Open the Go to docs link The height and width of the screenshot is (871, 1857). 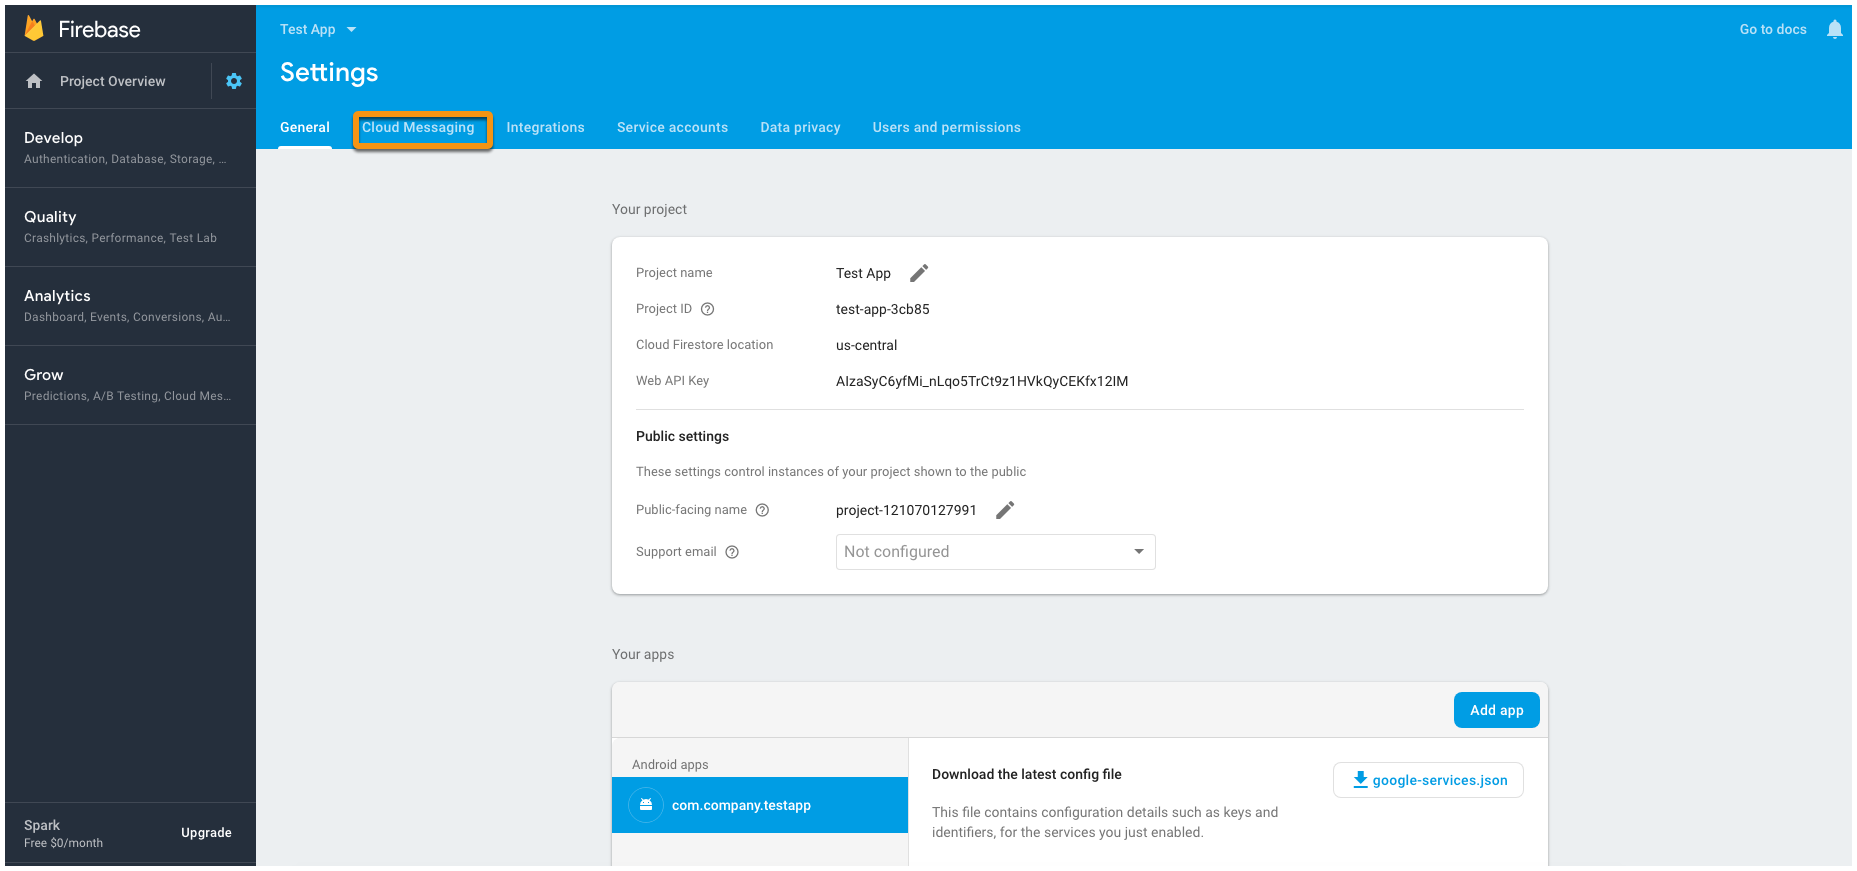pos(1773,29)
